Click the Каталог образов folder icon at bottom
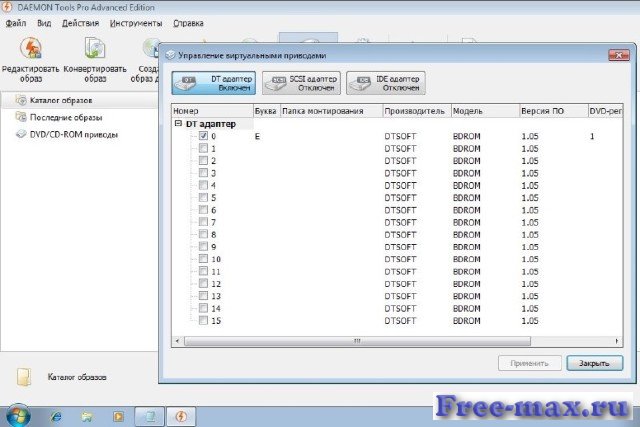The width and height of the screenshot is (640, 427). (x=24, y=376)
